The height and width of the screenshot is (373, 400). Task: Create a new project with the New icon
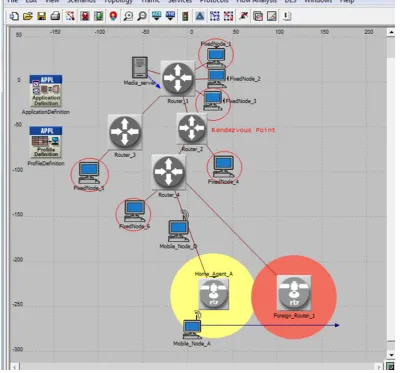coord(14,16)
